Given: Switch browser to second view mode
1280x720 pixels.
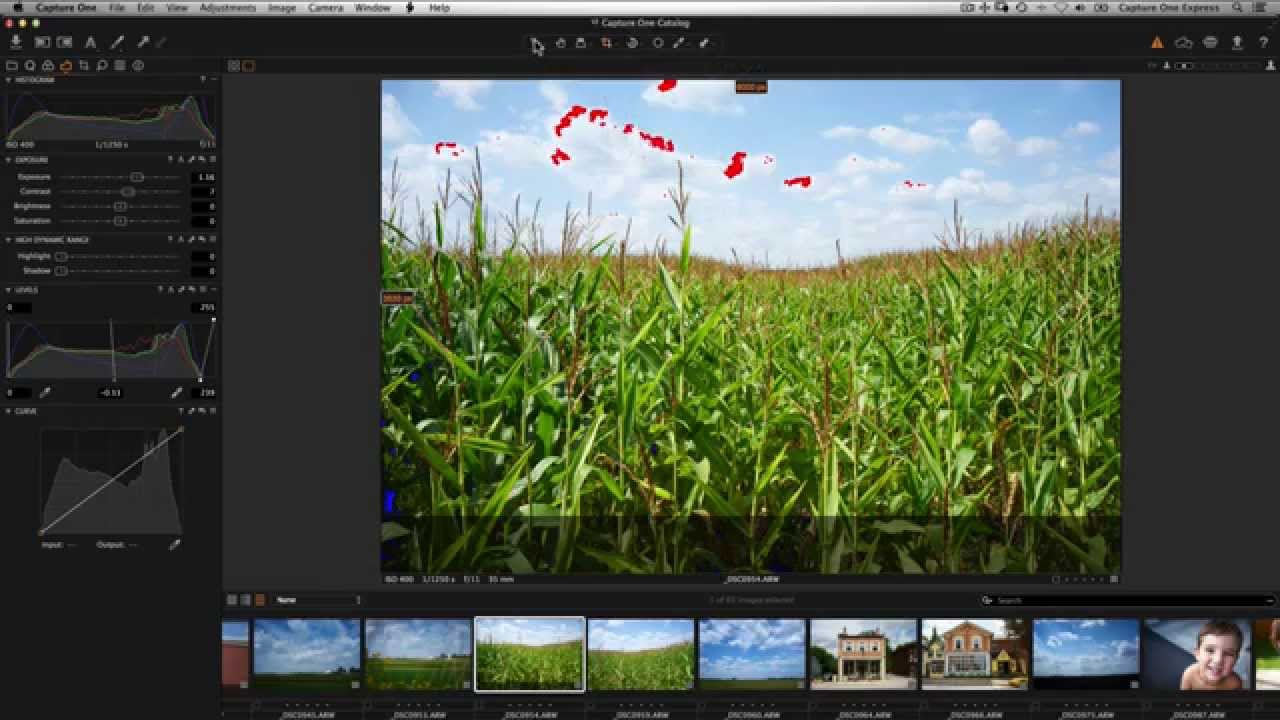Looking at the screenshot, I should (x=246, y=600).
